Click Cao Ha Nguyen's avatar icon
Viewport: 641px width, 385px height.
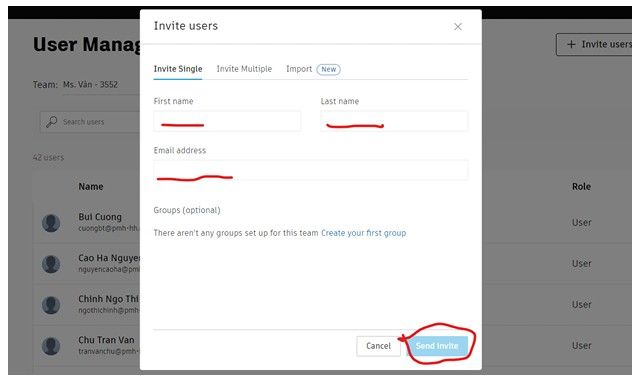tap(51, 264)
